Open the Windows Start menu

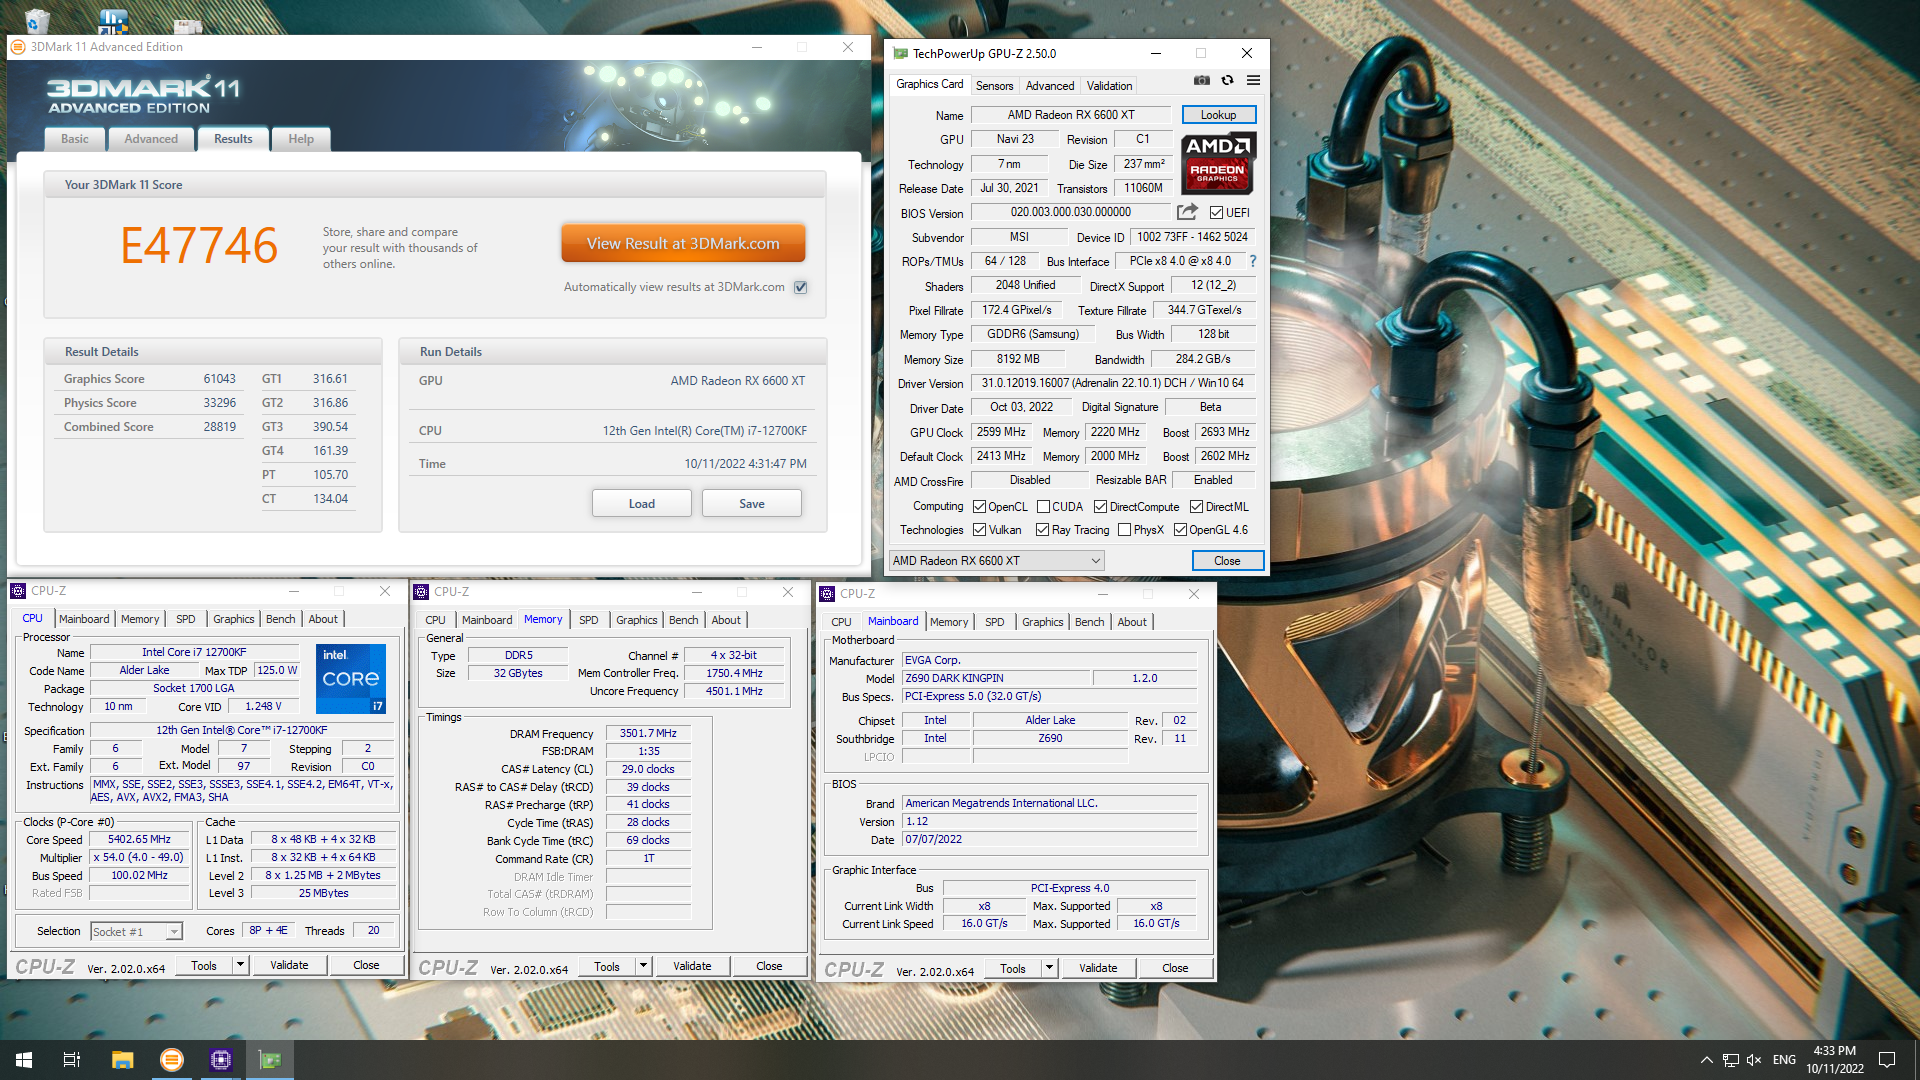click(x=24, y=1060)
